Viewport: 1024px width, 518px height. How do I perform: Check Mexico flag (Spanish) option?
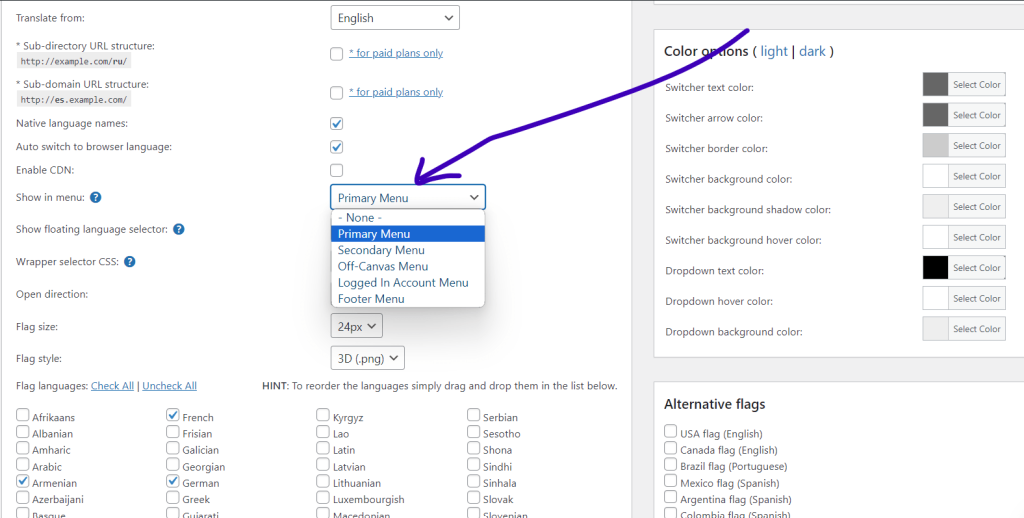(671, 481)
